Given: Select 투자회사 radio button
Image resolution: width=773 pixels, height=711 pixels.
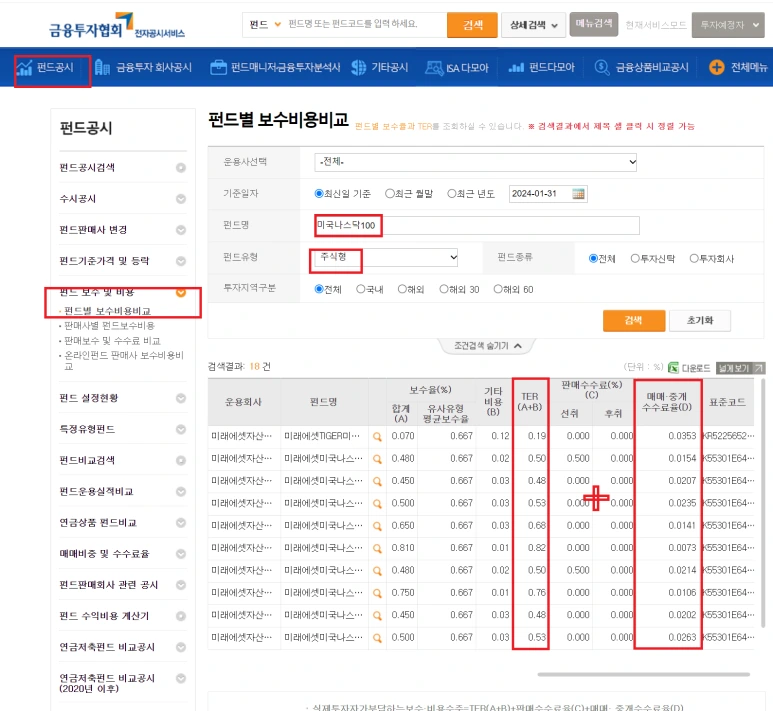Looking at the screenshot, I should pyautogui.click(x=694, y=258).
